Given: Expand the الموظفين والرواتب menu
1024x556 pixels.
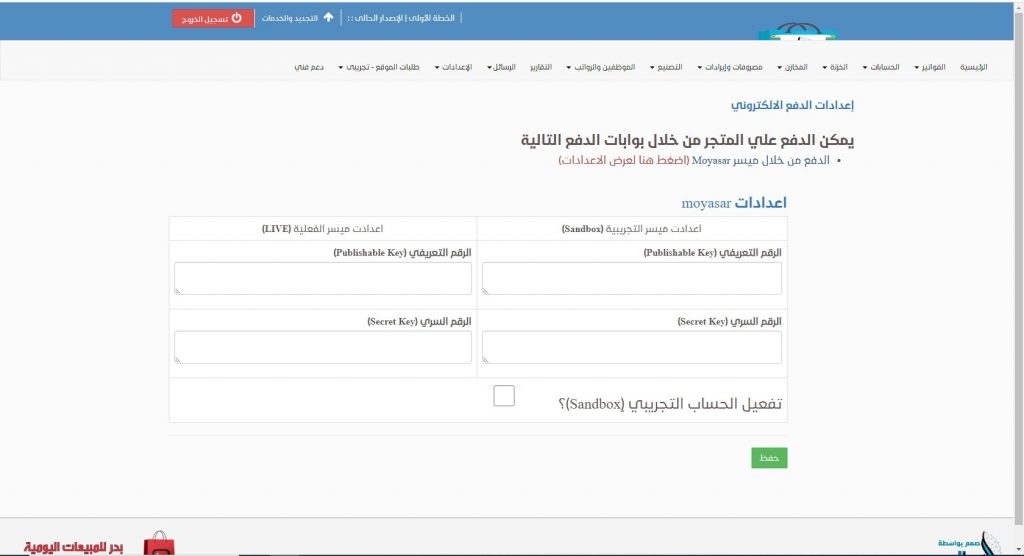Looking at the screenshot, I should click(600, 67).
